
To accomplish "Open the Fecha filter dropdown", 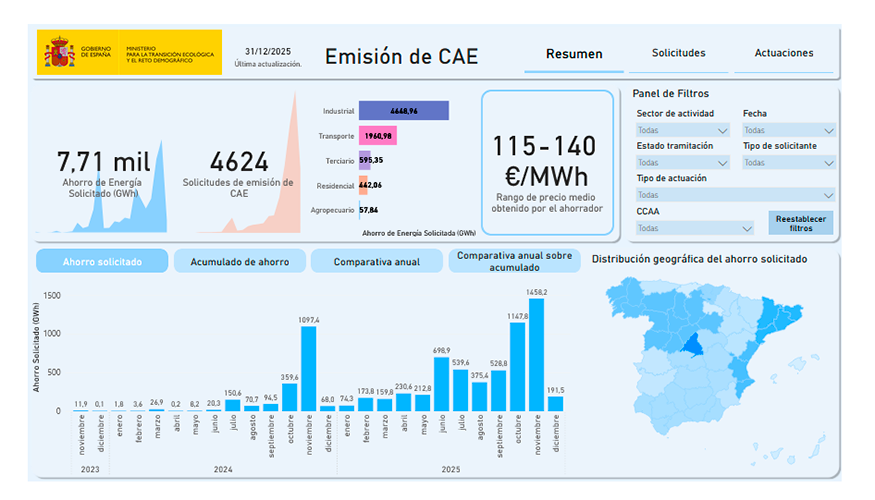I will click(788, 130).
